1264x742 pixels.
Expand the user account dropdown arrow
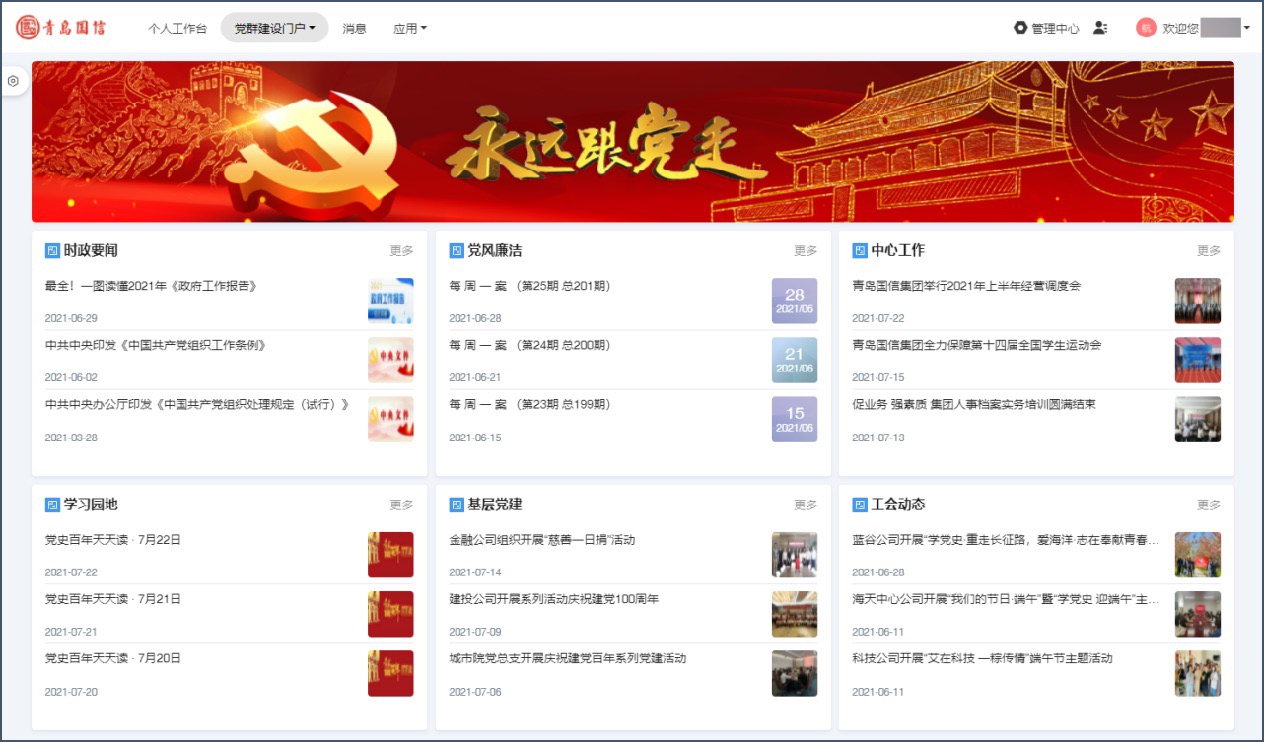point(1247,28)
